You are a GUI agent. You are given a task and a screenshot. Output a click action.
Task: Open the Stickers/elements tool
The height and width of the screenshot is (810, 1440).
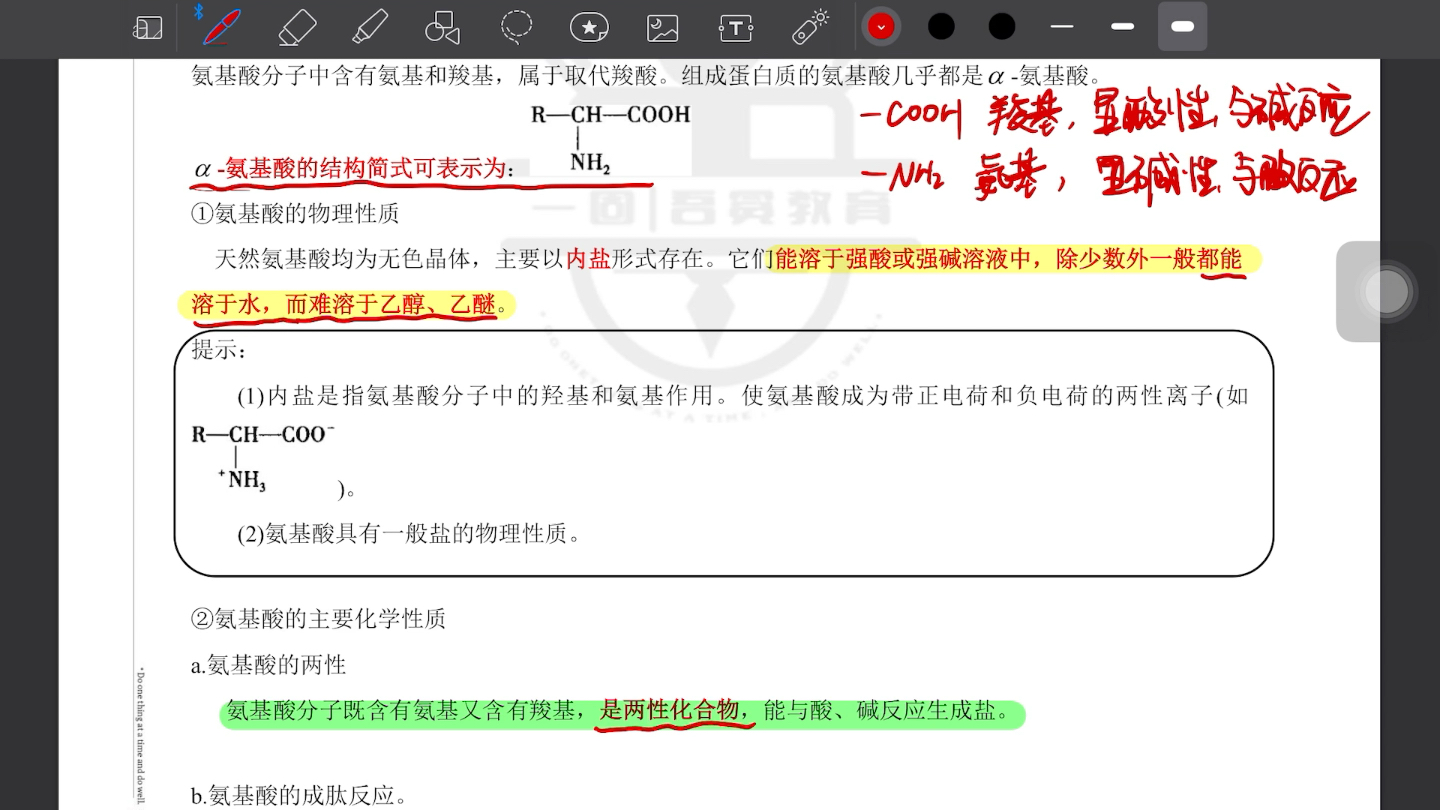pyautogui.click(x=589, y=28)
